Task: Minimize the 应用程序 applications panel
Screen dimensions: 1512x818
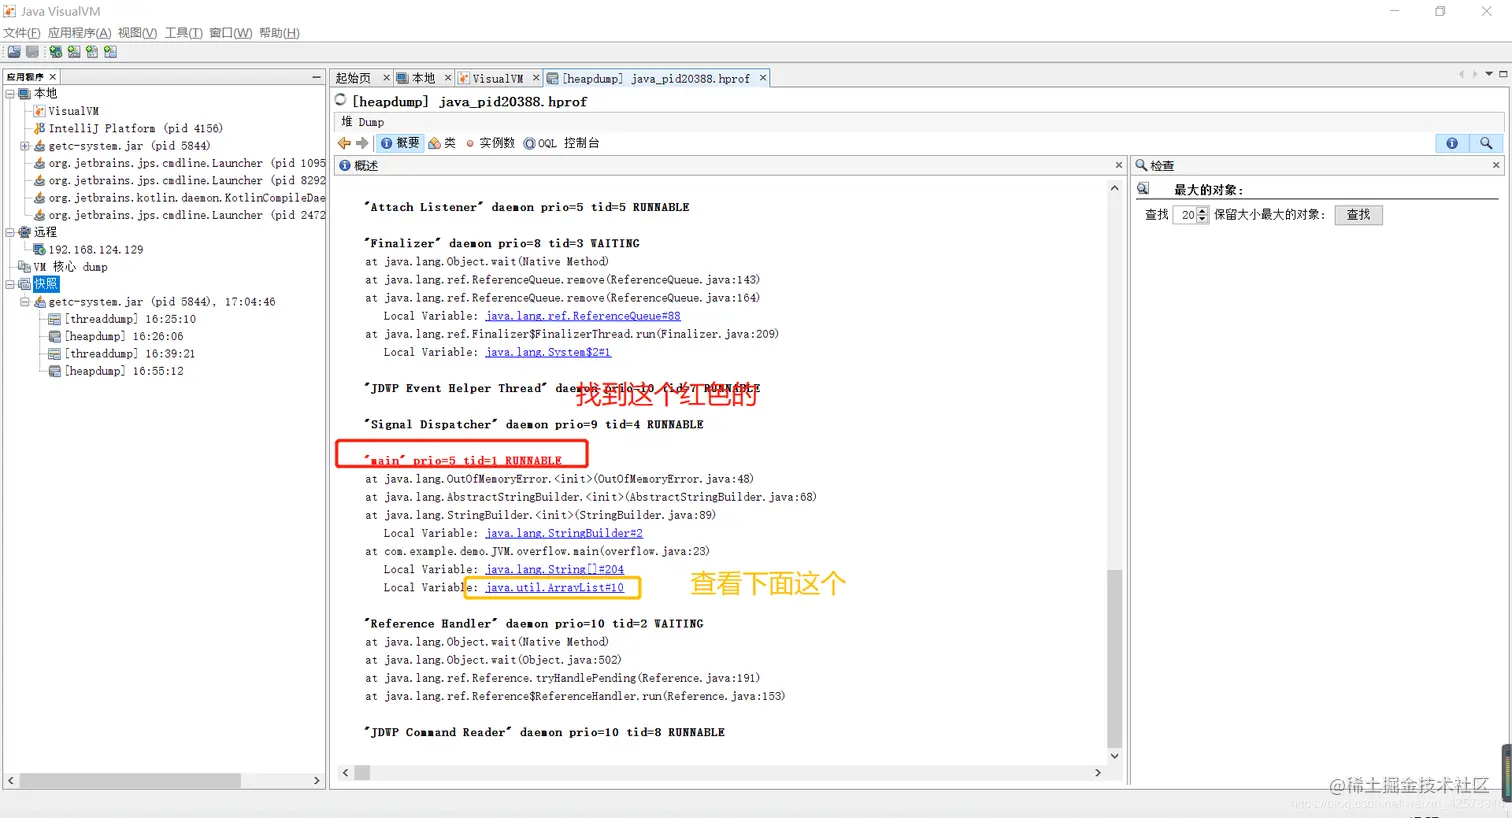Action: [316, 76]
